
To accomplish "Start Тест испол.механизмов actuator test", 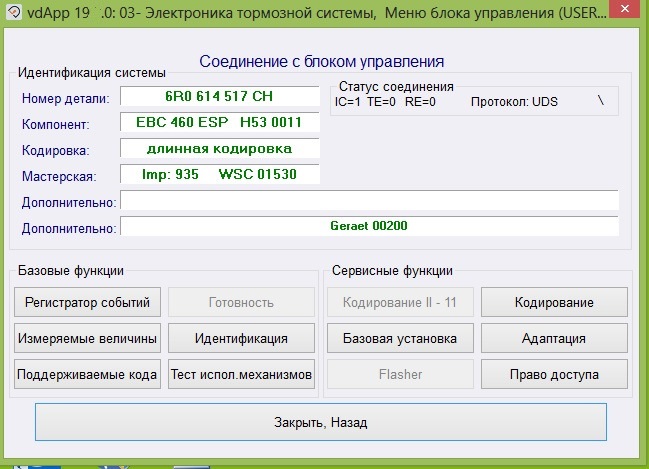I will tap(241, 374).
